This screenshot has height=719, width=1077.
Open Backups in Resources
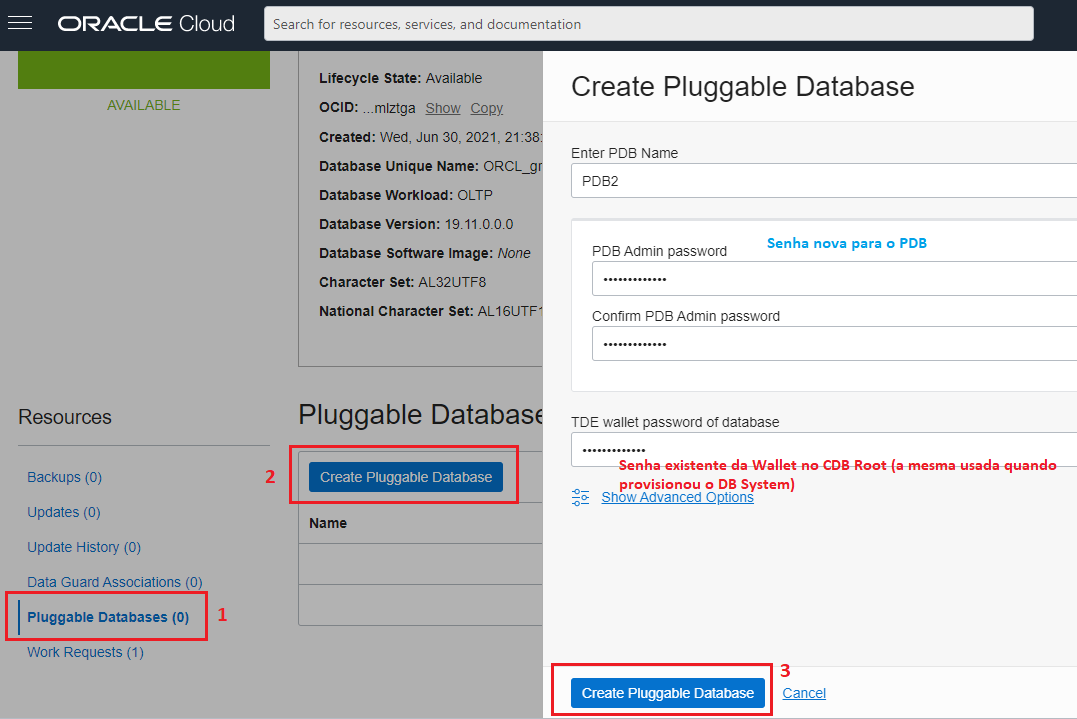[64, 477]
